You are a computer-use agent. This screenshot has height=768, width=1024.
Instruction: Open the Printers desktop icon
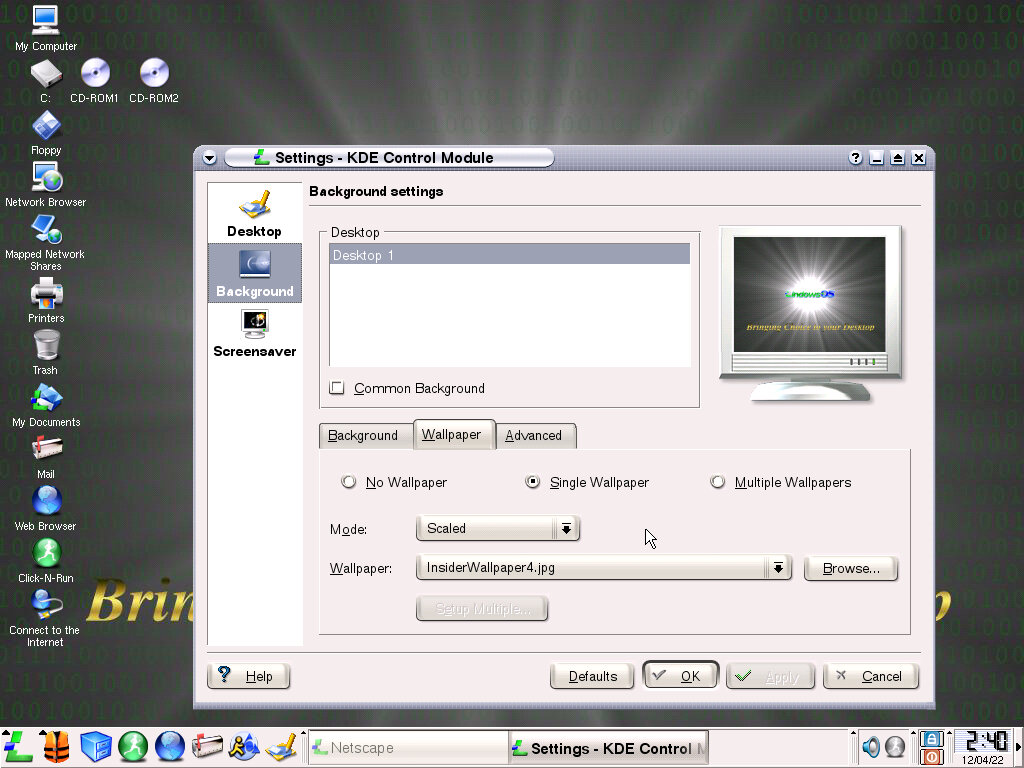[x=46, y=295]
